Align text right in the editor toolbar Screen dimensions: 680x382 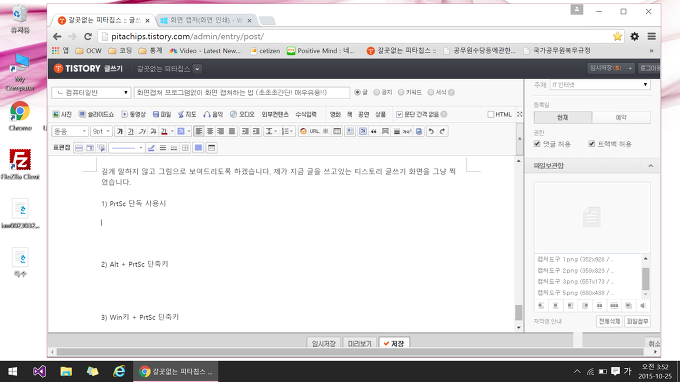(x=221, y=131)
